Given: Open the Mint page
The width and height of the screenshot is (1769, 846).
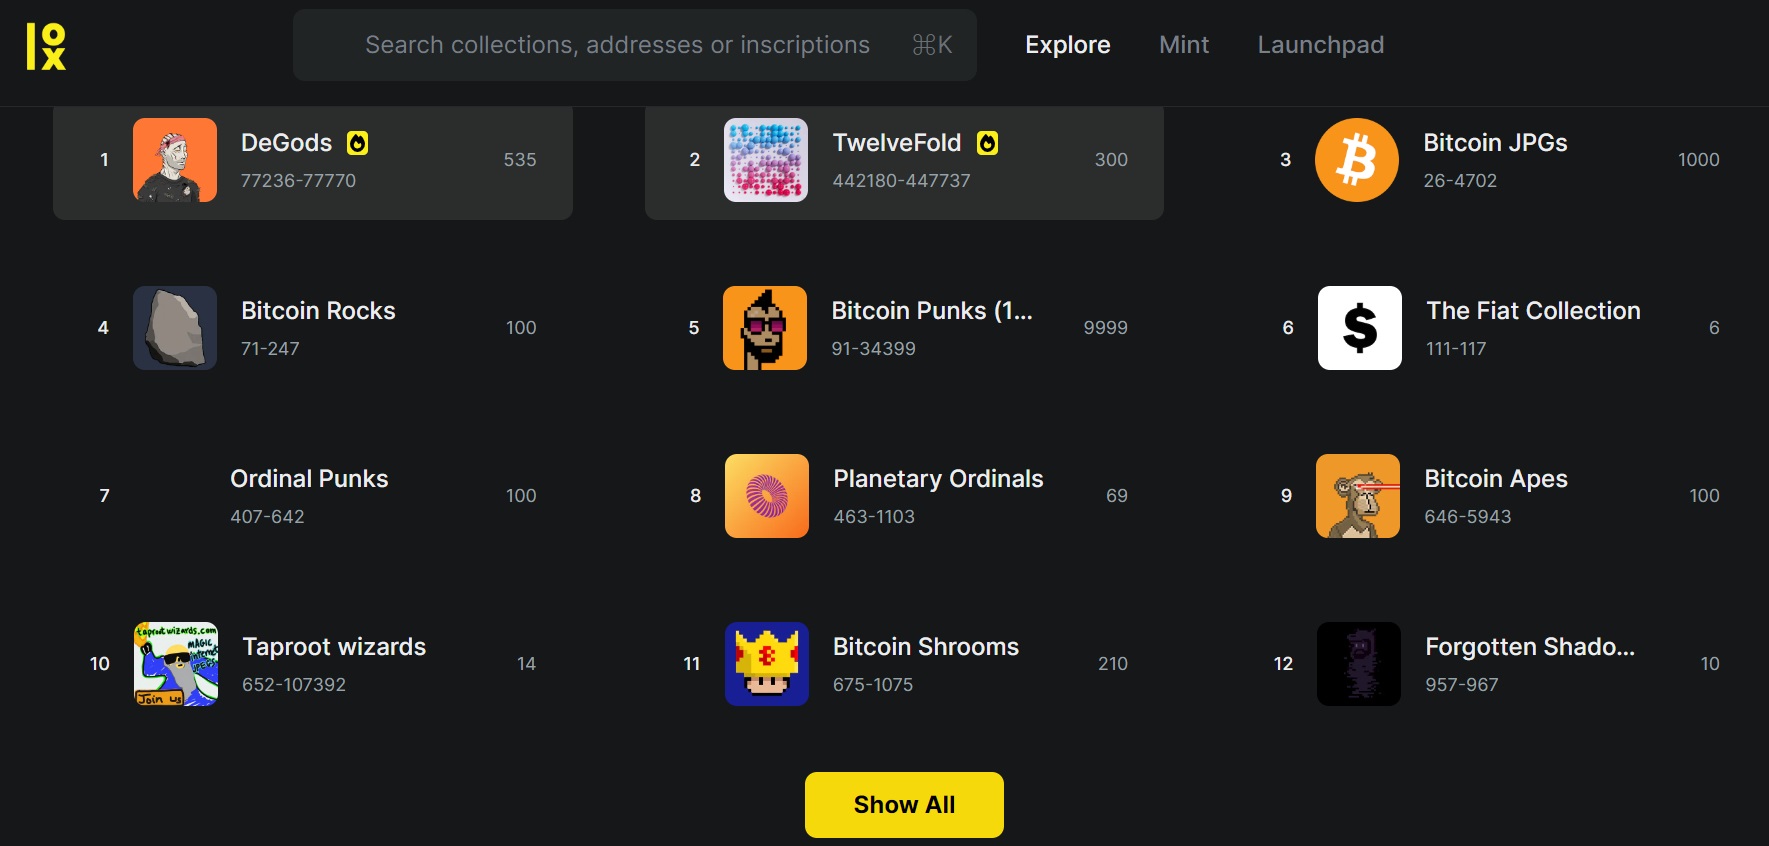Looking at the screenshot, I should (1184, 45).
